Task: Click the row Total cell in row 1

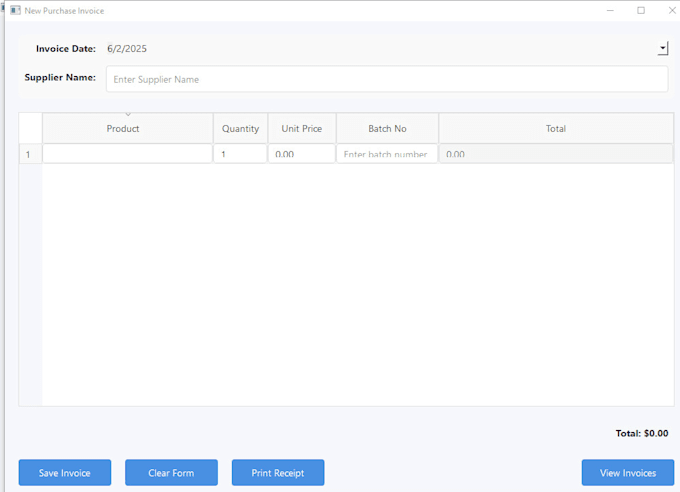Action: pos(556,154)
